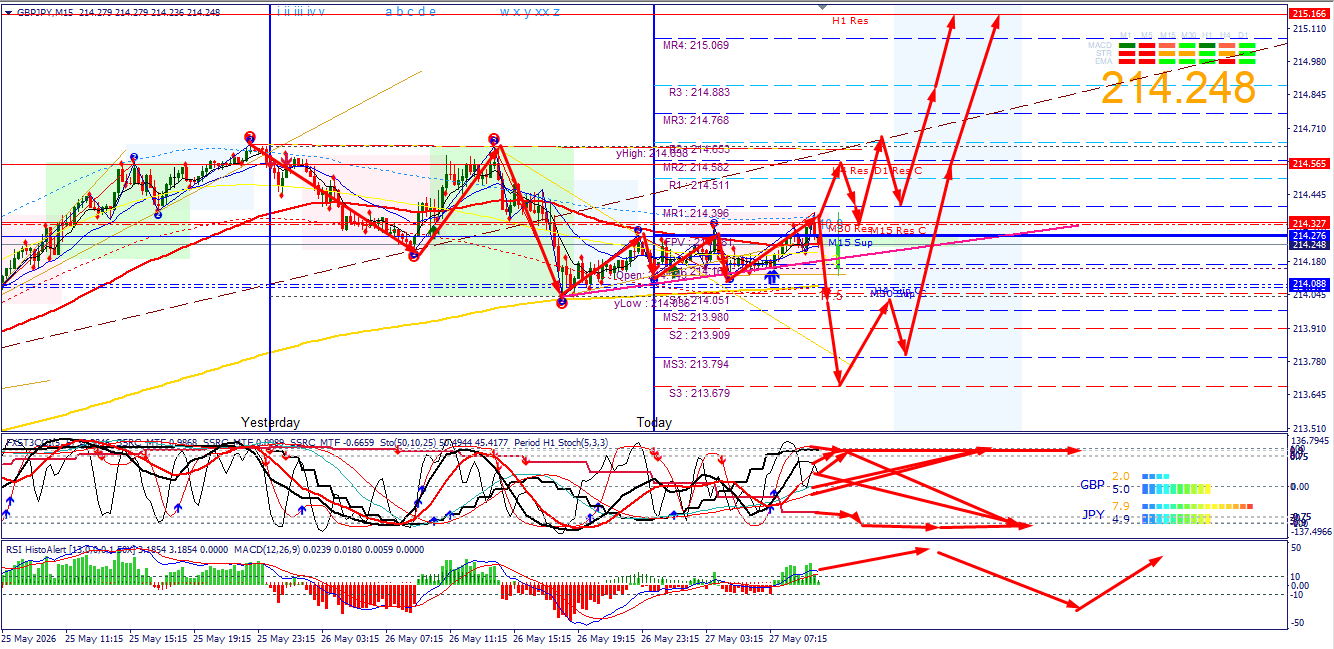Screen dimensions: 1334x649
Task: Click the 213.645 value on price axis
Action: point(1309,394)
